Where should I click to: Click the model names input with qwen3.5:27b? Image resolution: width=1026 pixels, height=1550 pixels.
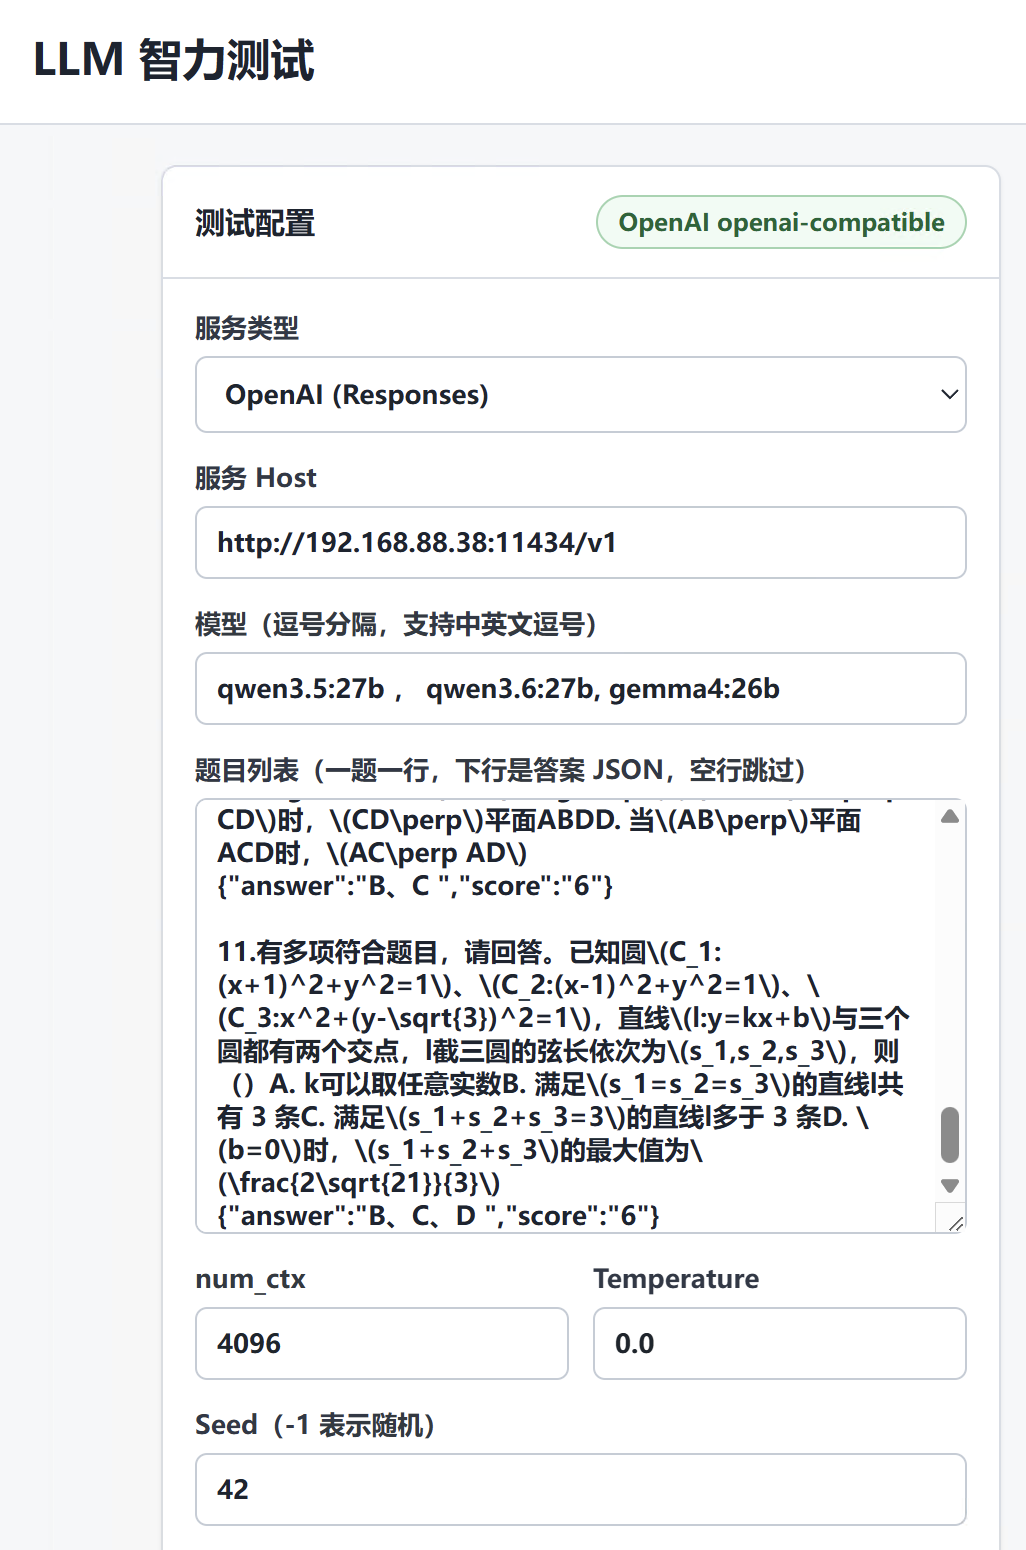[x=580, y=689]
